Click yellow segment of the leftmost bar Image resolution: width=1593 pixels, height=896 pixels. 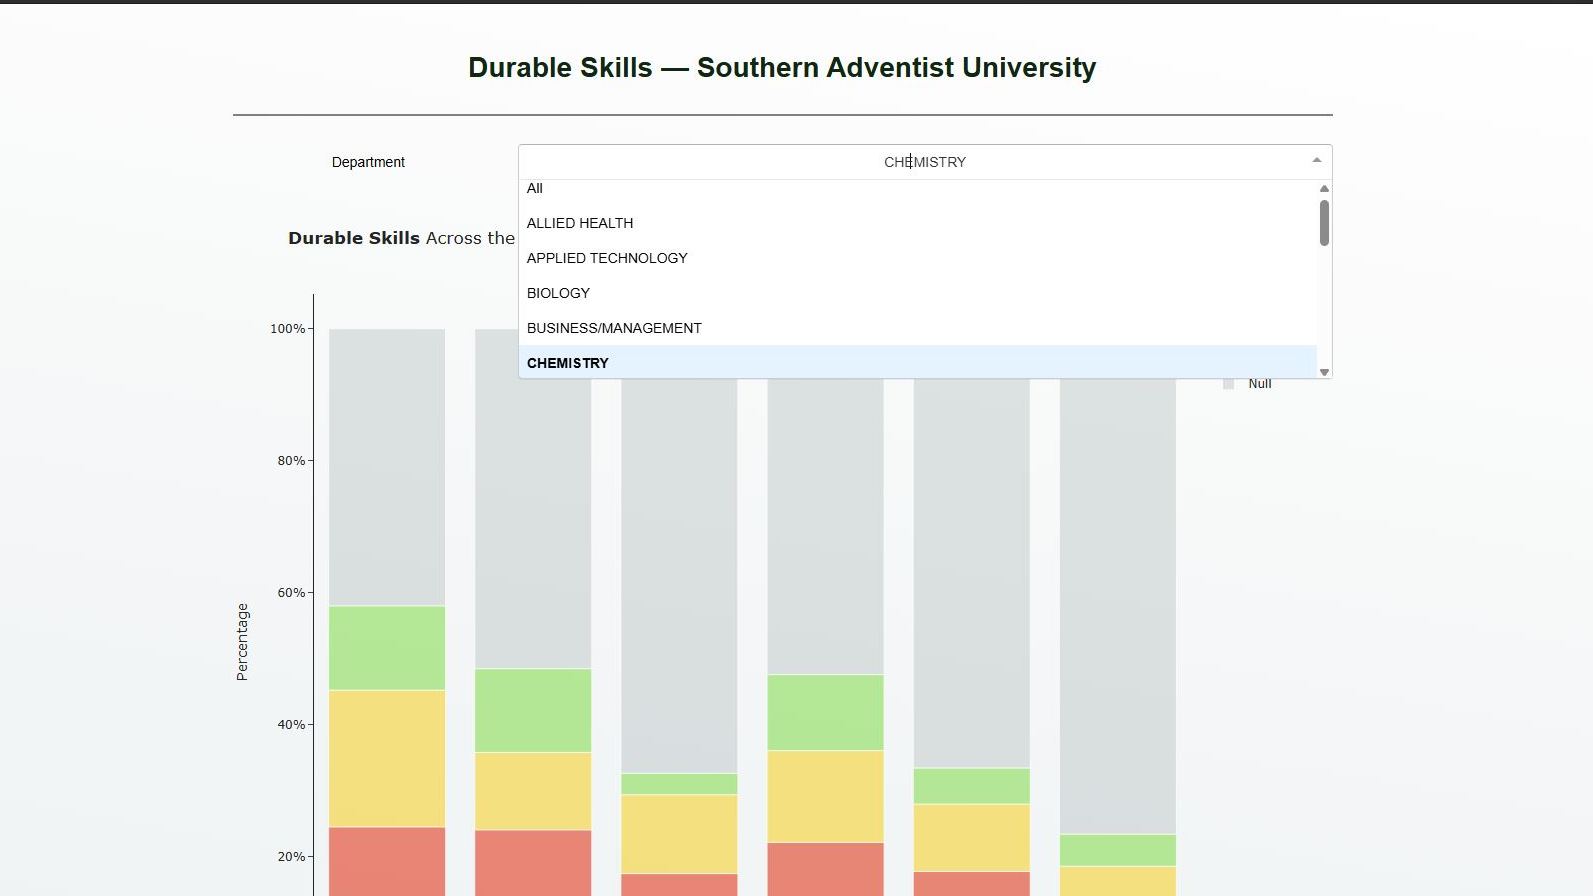[387, 758]
